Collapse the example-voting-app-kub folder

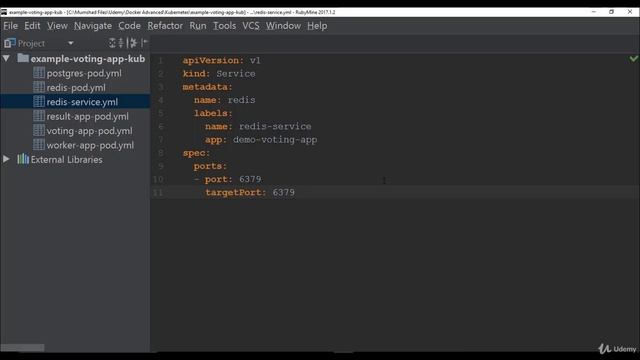click(6, 58)
